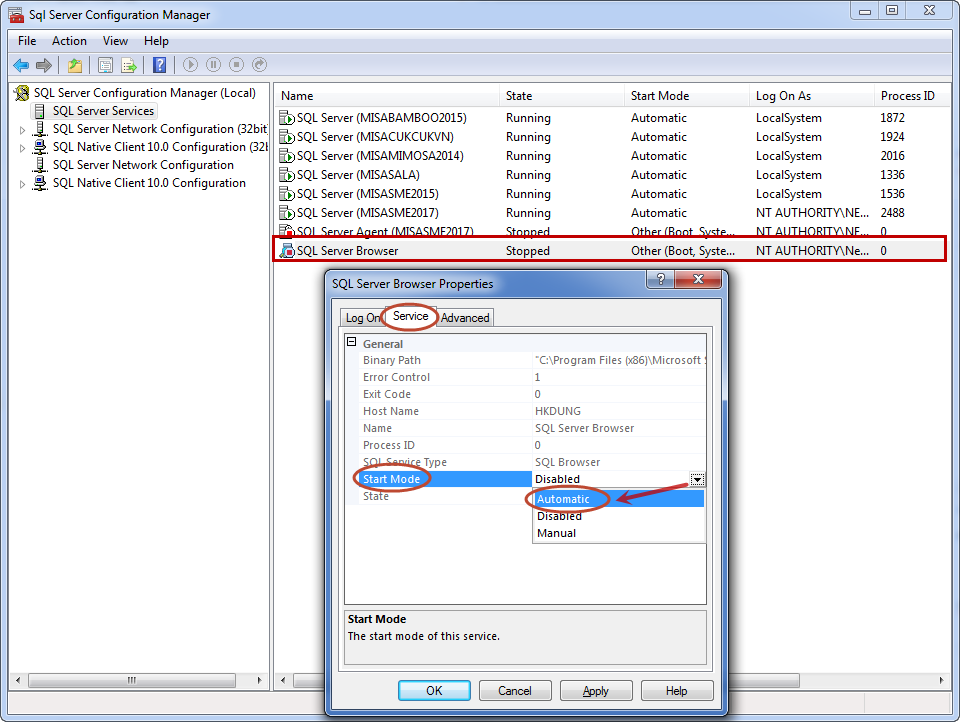Click the Forward navigation arrow icon
This screenshot has width=960, height=722.
(x=42, y=65)
